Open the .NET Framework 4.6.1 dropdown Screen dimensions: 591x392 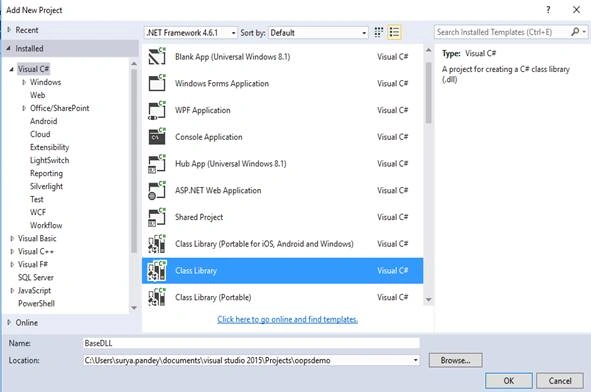pyautogui.click(x=191, y=33)
